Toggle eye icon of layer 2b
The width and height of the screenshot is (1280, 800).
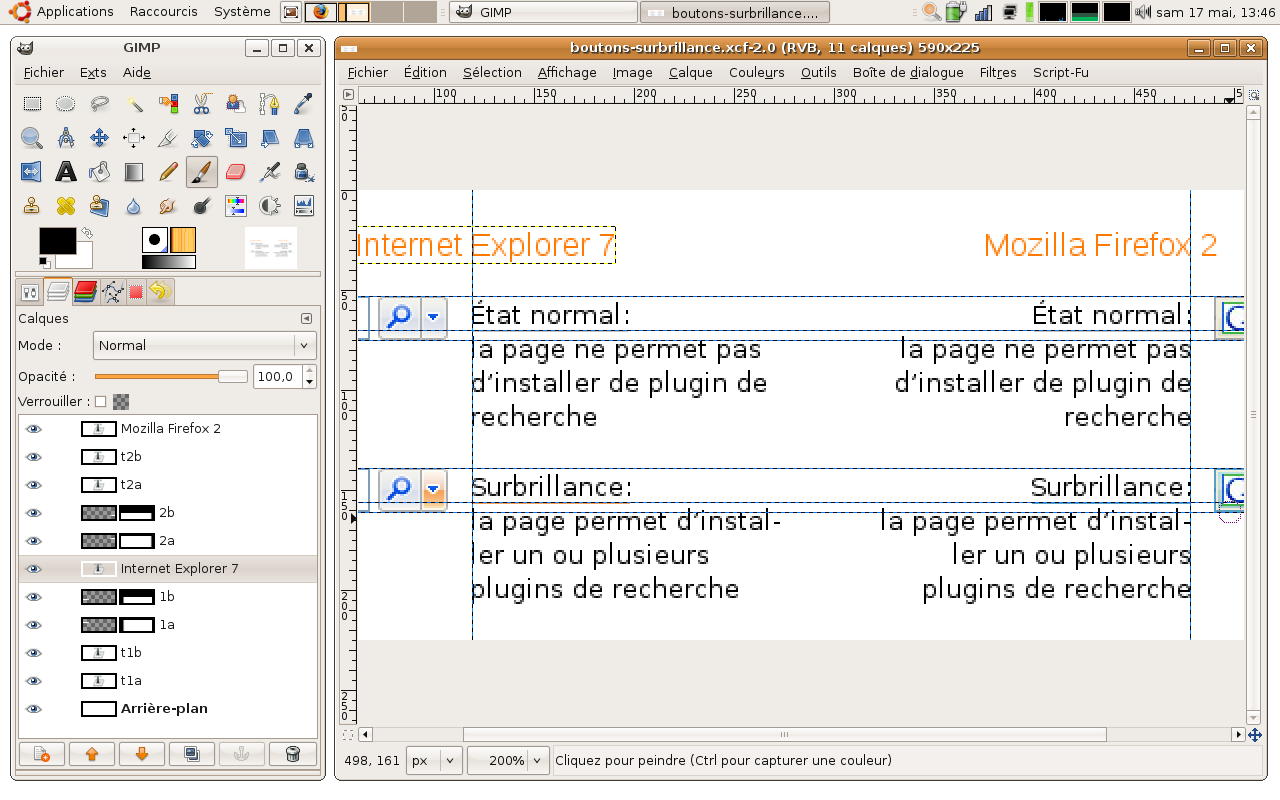click(x=34, y=512)
